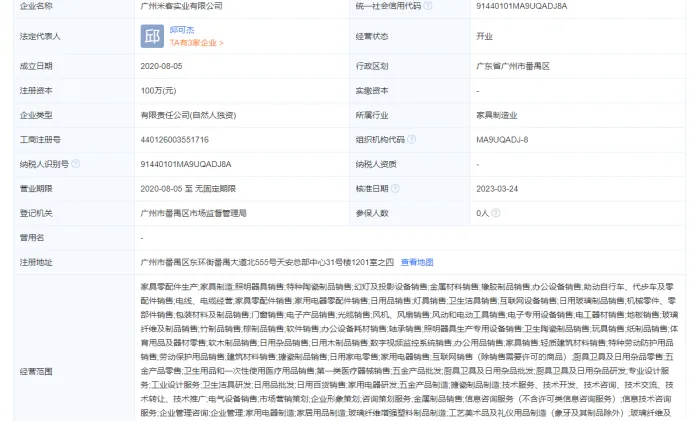Image resolution: width=692 pixels, height=422 pixels.
Task: Click the 参保人数 label
Action: click(x=372, y=213)
